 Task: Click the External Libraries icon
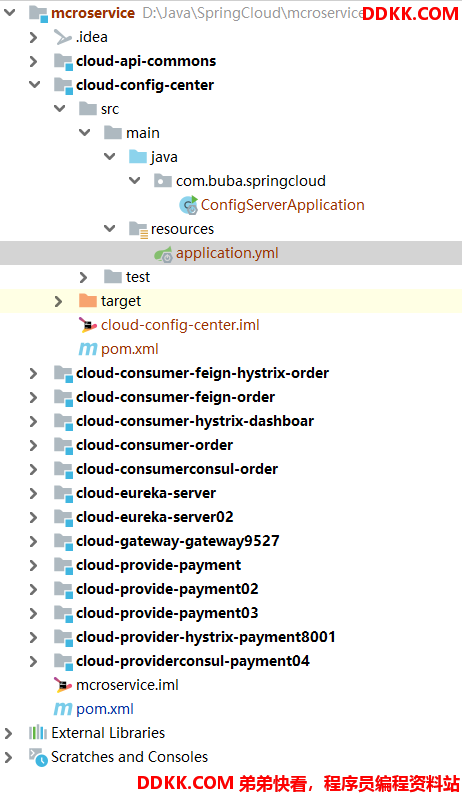click(x=38, y=732)
